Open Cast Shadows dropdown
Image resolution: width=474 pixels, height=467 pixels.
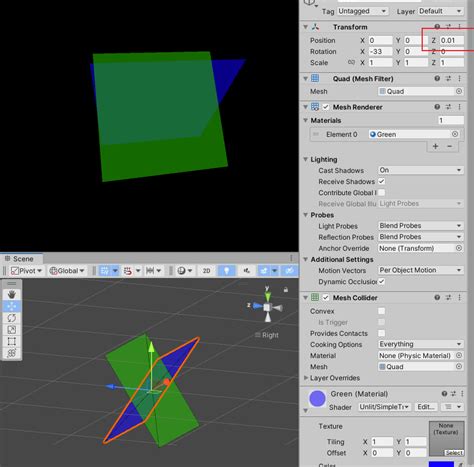coord(421,170)
